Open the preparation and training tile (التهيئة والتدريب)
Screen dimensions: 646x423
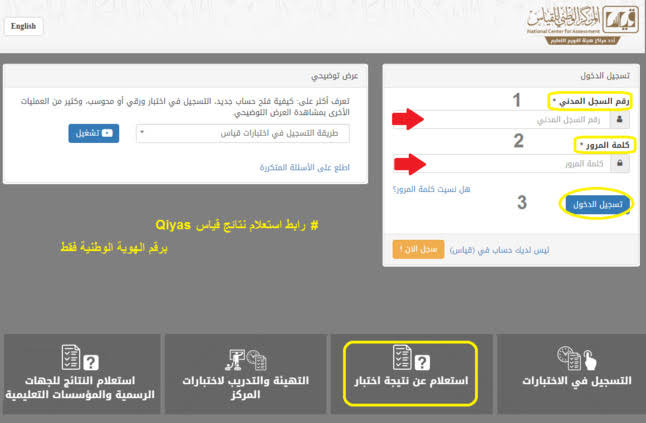click(x=246, y=374)
